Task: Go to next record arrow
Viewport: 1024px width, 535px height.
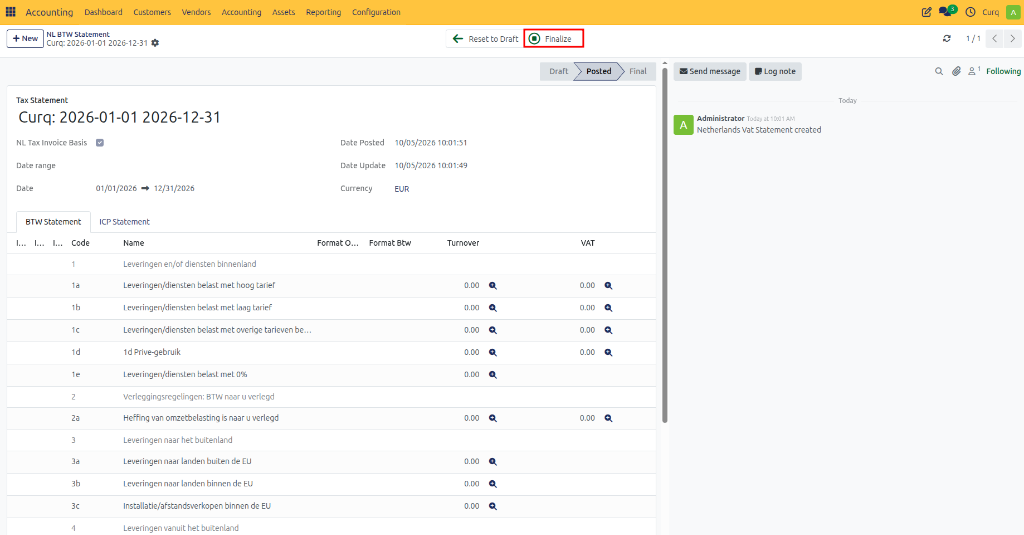Action: [1012, 39]
